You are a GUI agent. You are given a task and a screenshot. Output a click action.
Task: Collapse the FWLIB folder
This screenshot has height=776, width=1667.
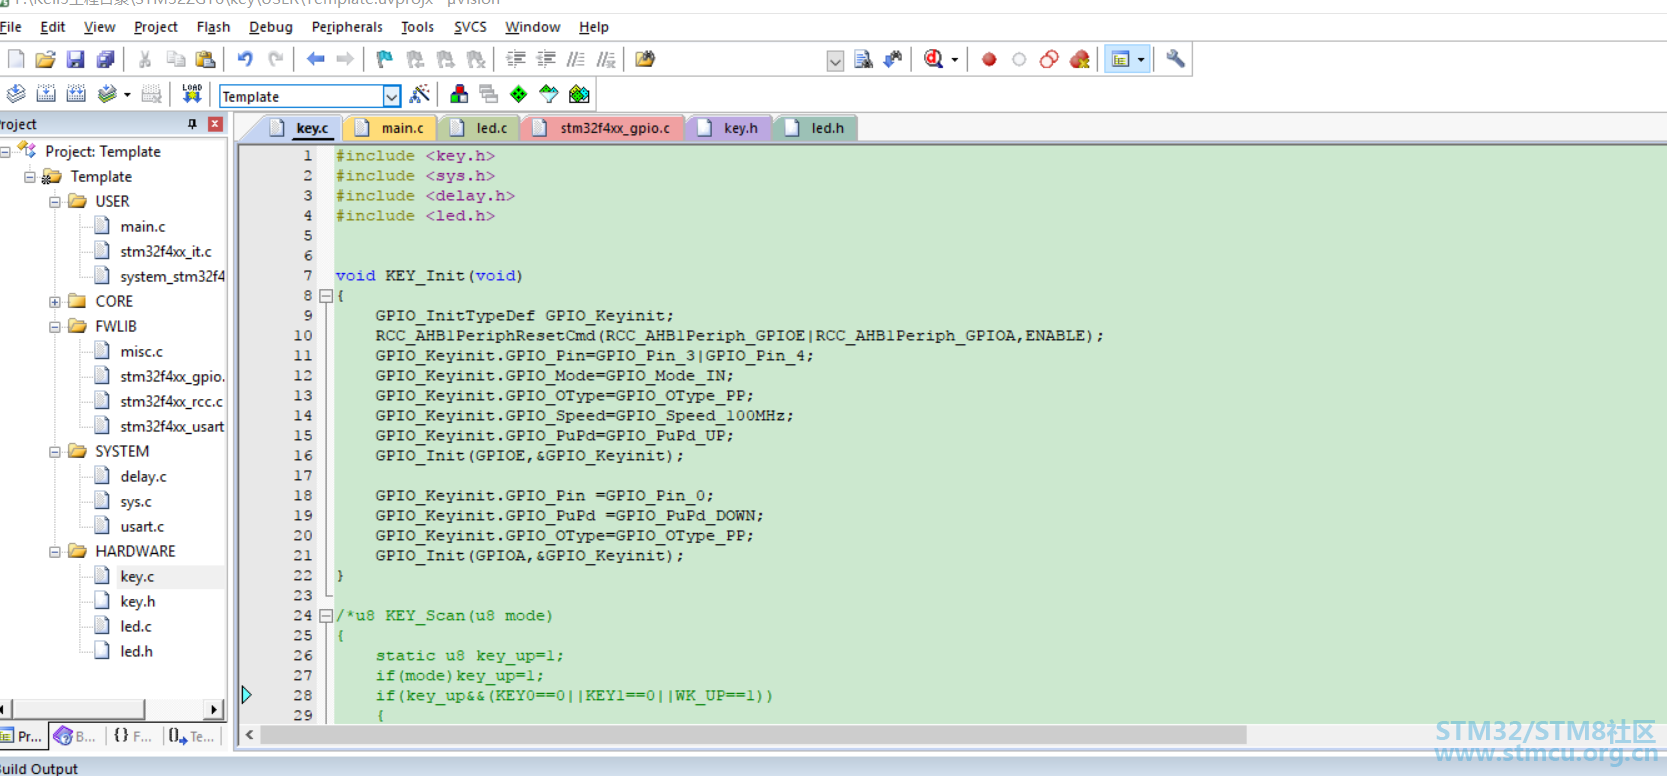55,327
